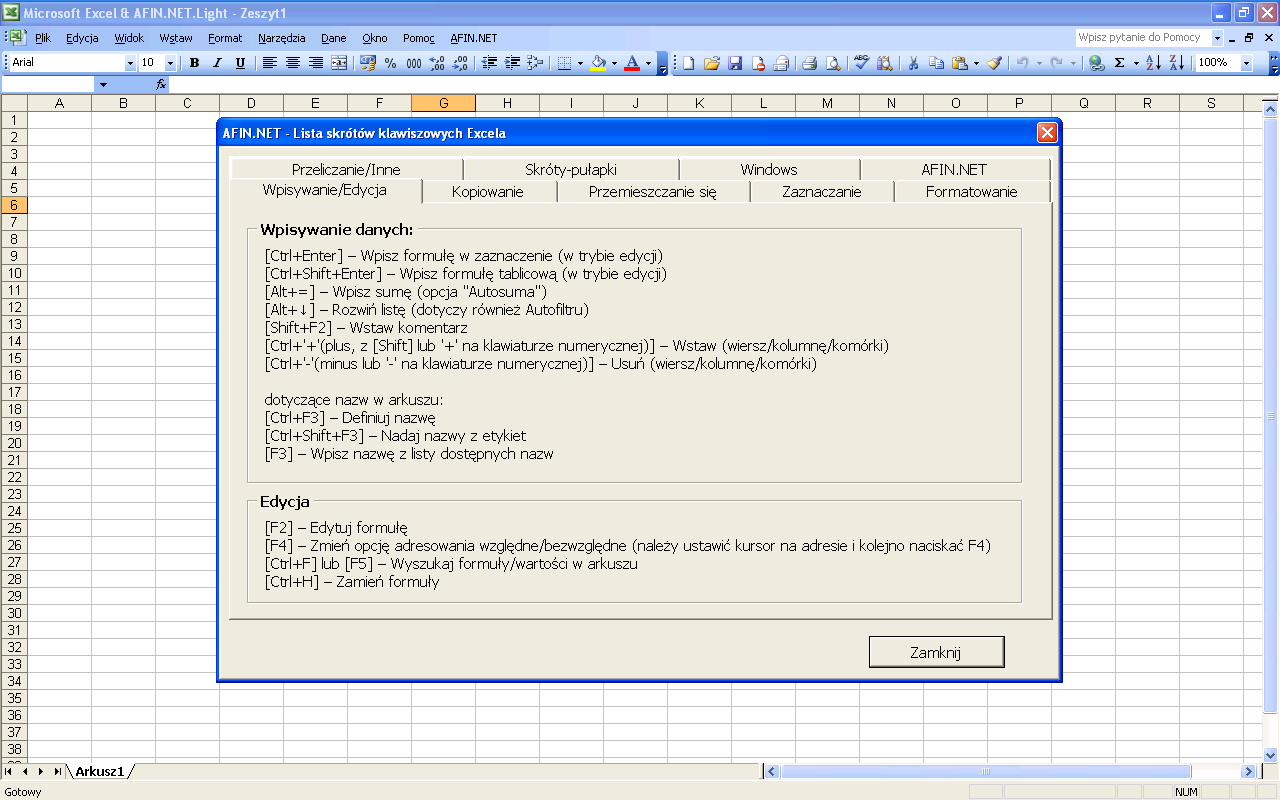This screenshot has height=800, width=1280.
Task: Expand the Name Box dropdown
Action: 102,85
